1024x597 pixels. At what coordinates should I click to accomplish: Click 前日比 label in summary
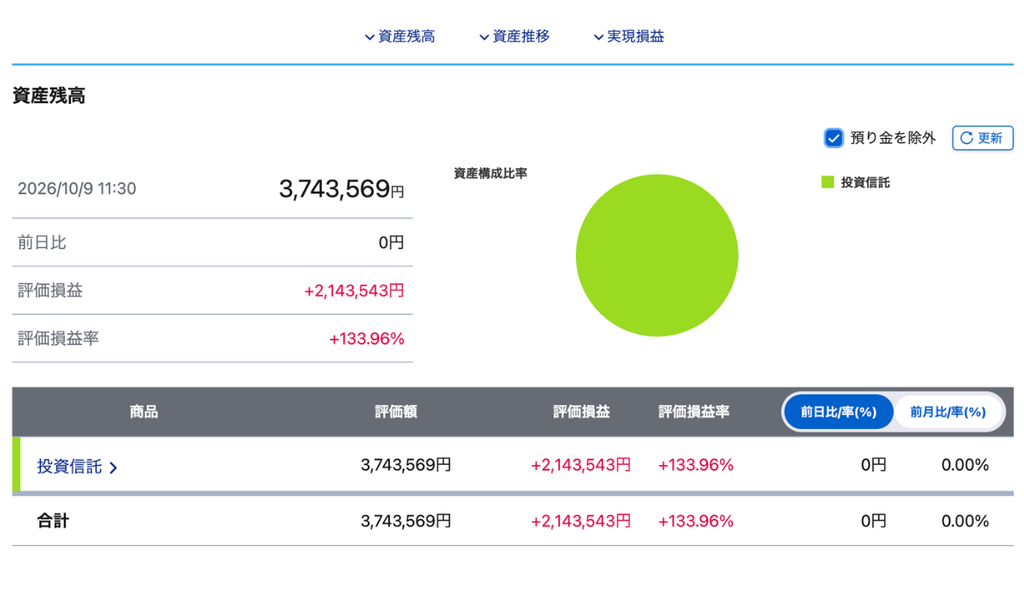pyautogui.click(x=42, y=243)
